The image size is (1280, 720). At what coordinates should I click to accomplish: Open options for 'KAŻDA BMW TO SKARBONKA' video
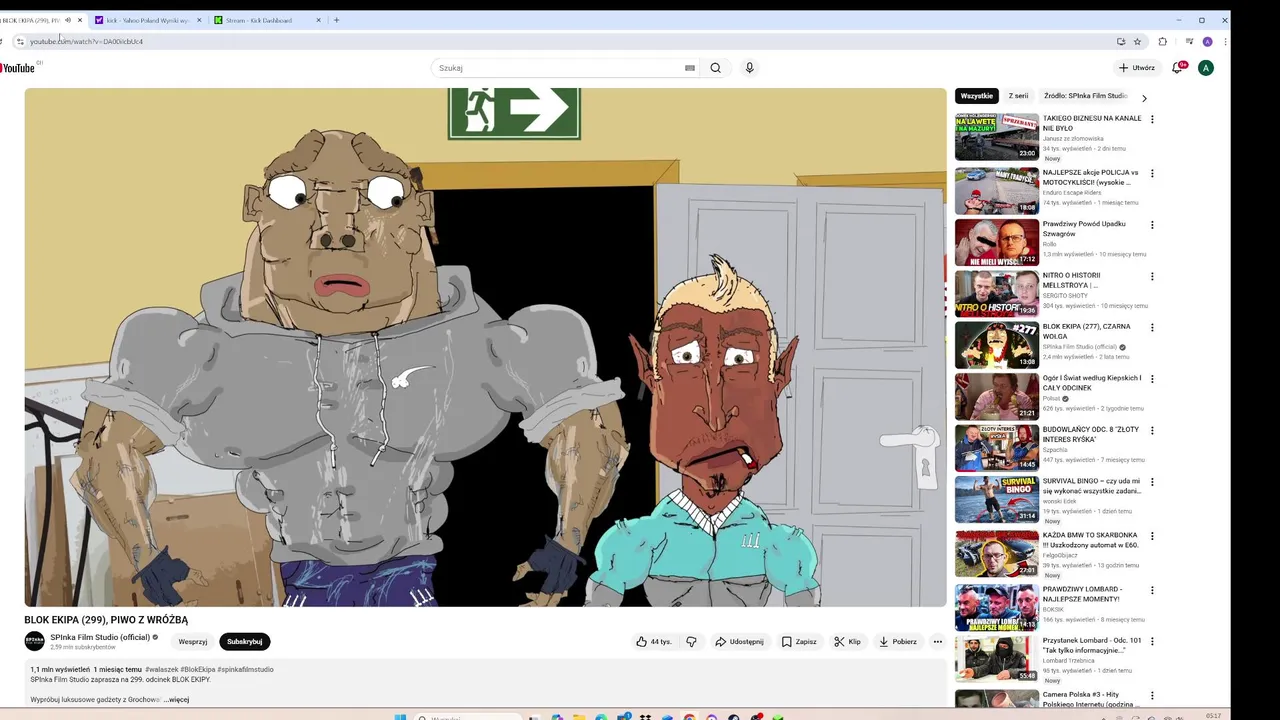pos(1152,536)
